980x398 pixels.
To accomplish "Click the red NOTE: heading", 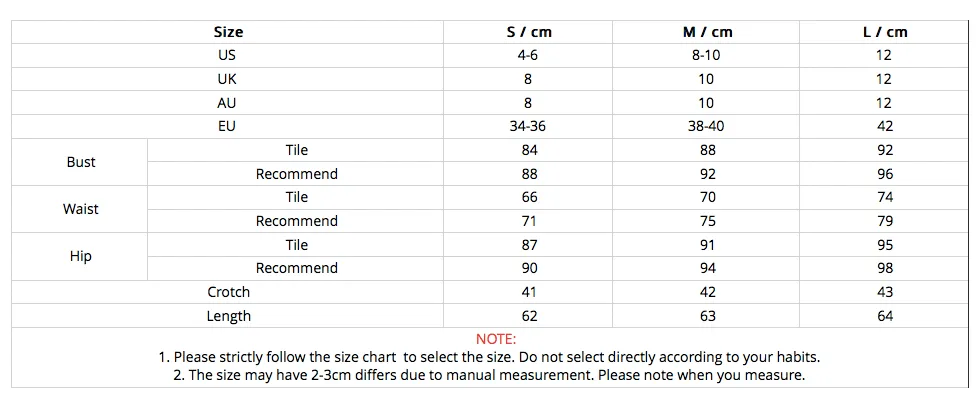I will [496, 340].
